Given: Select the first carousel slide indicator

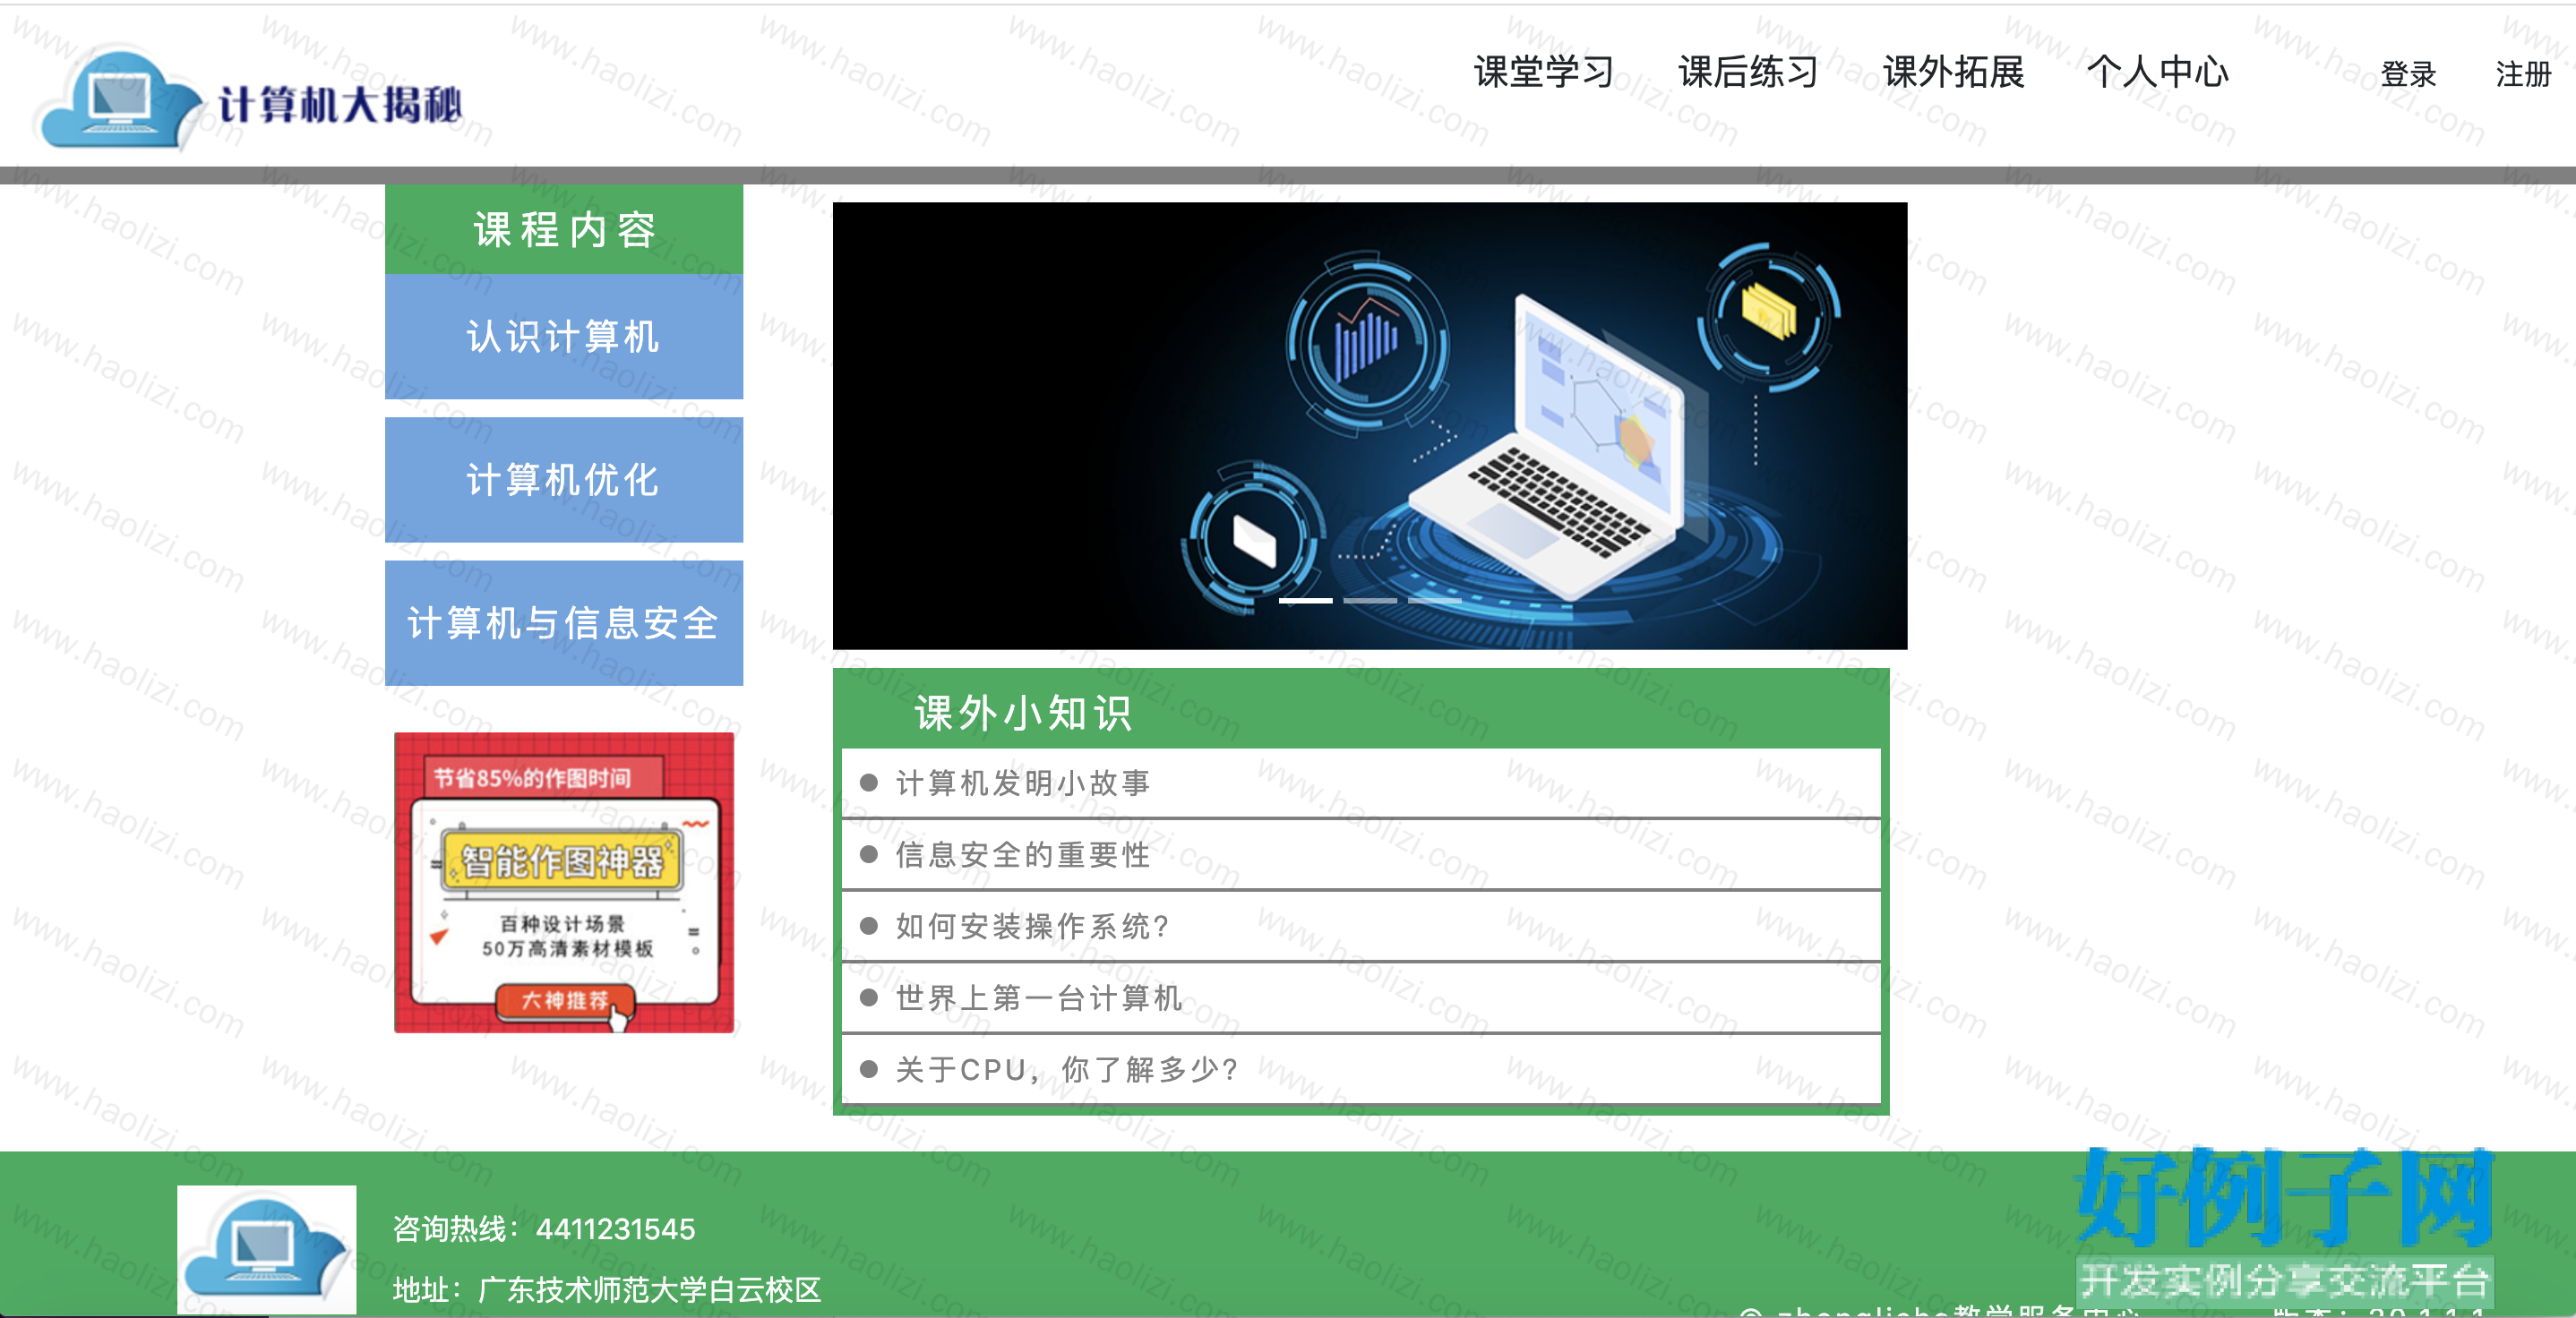Looking at the screenshot, I should [x=1306, y=600].
